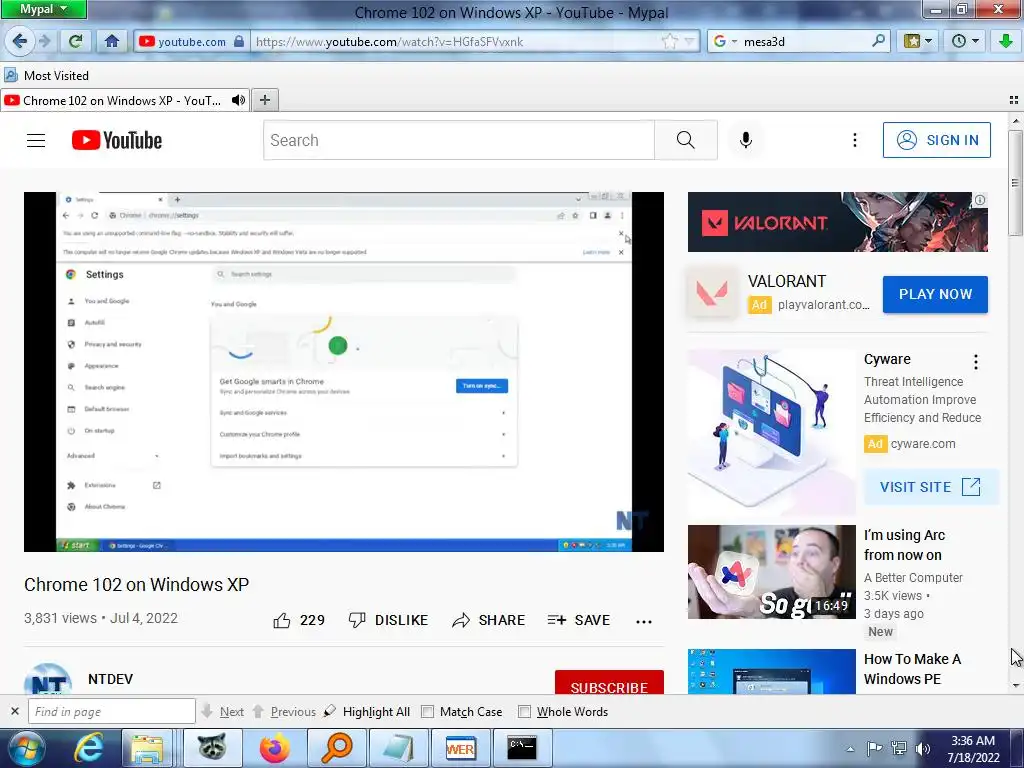
Task: Submit YouTube search with magnifier button
Action: click(x=686, y=140)
